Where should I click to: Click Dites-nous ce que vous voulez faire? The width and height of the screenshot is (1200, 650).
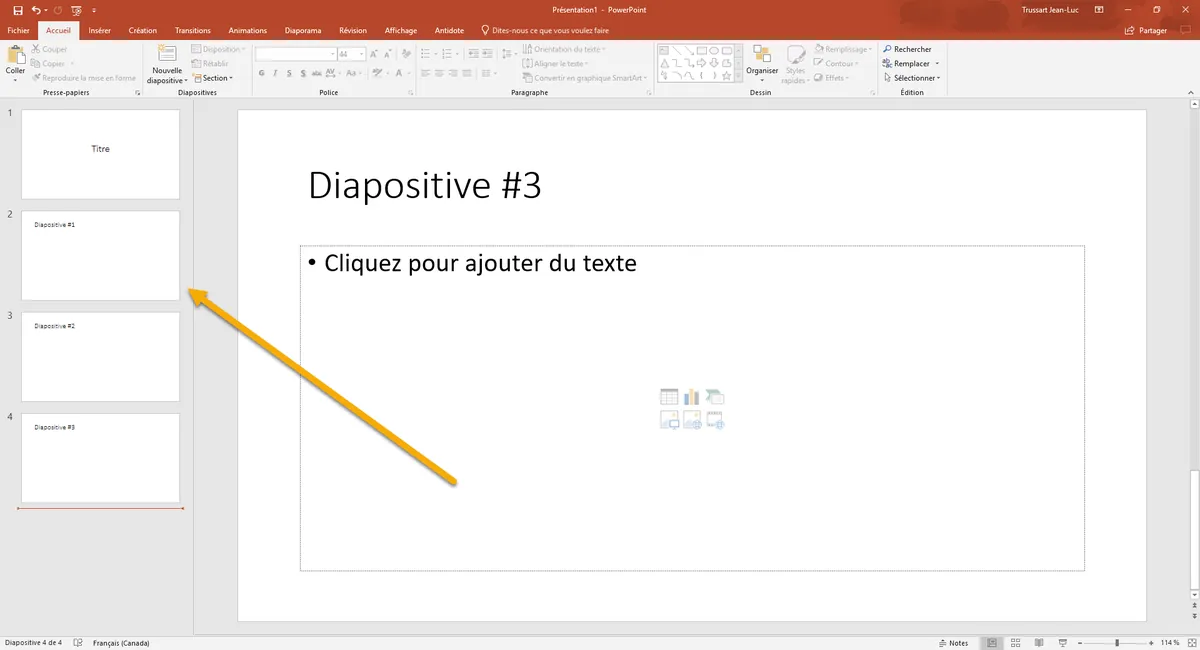coord(545,31)
